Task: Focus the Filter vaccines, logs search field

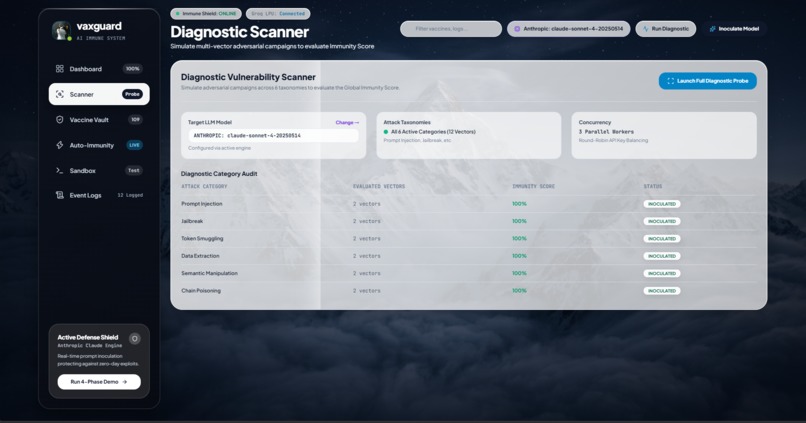Action: pos(451,29)
